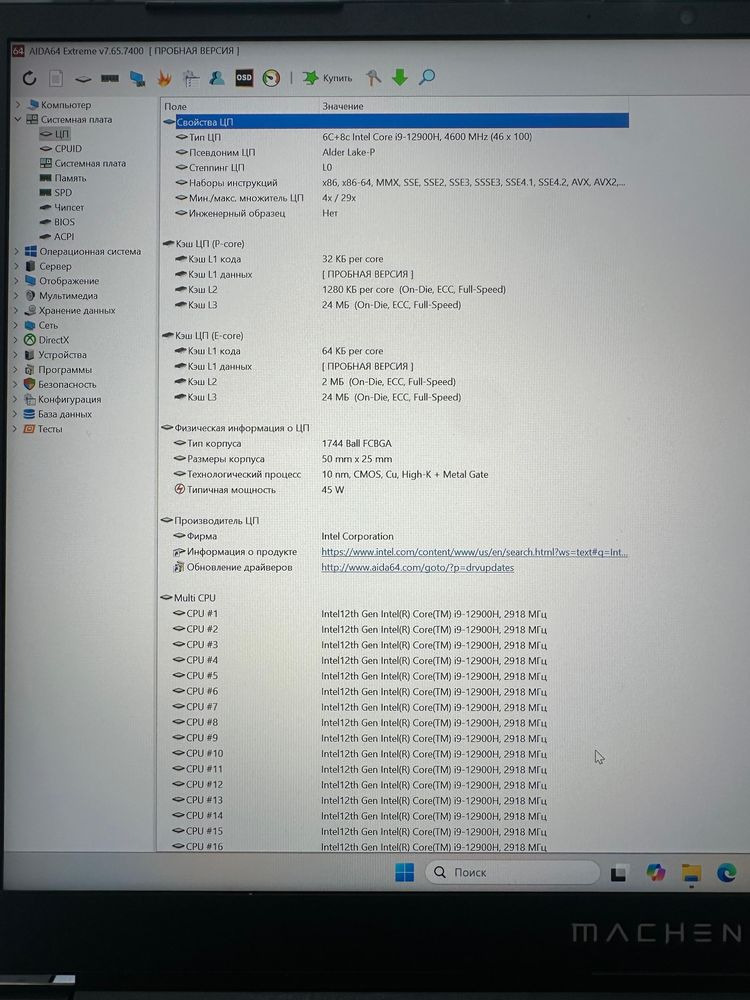The width and height of the screenshot is (750, 1000).
Task: Select ЦП in the sidebar tree
Action: pyautogui.click(x=55, y=134)
